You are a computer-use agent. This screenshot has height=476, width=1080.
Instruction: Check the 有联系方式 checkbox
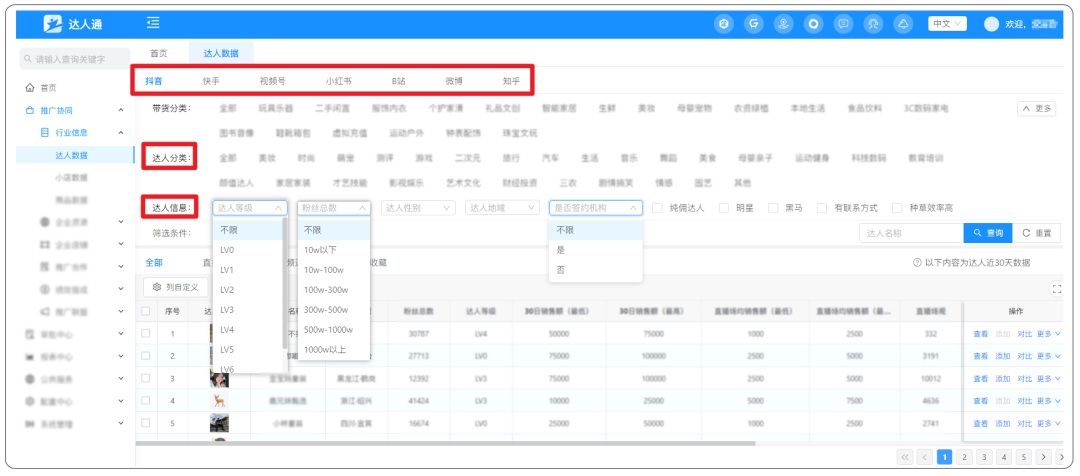pyautogui.click(x=822, y=208)
